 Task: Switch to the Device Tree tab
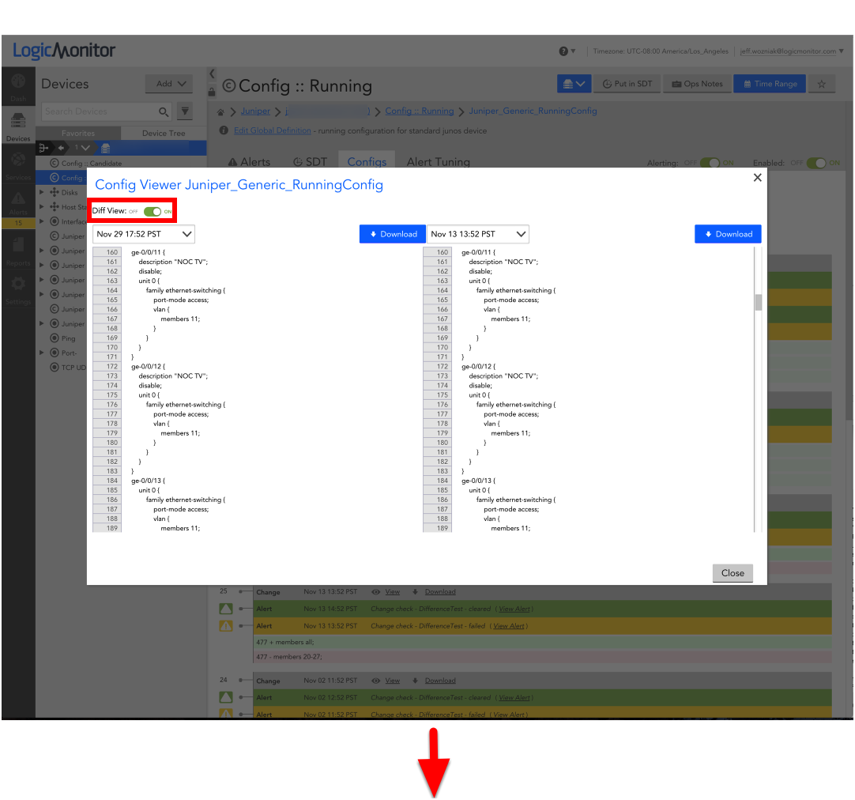coord(163,133)
